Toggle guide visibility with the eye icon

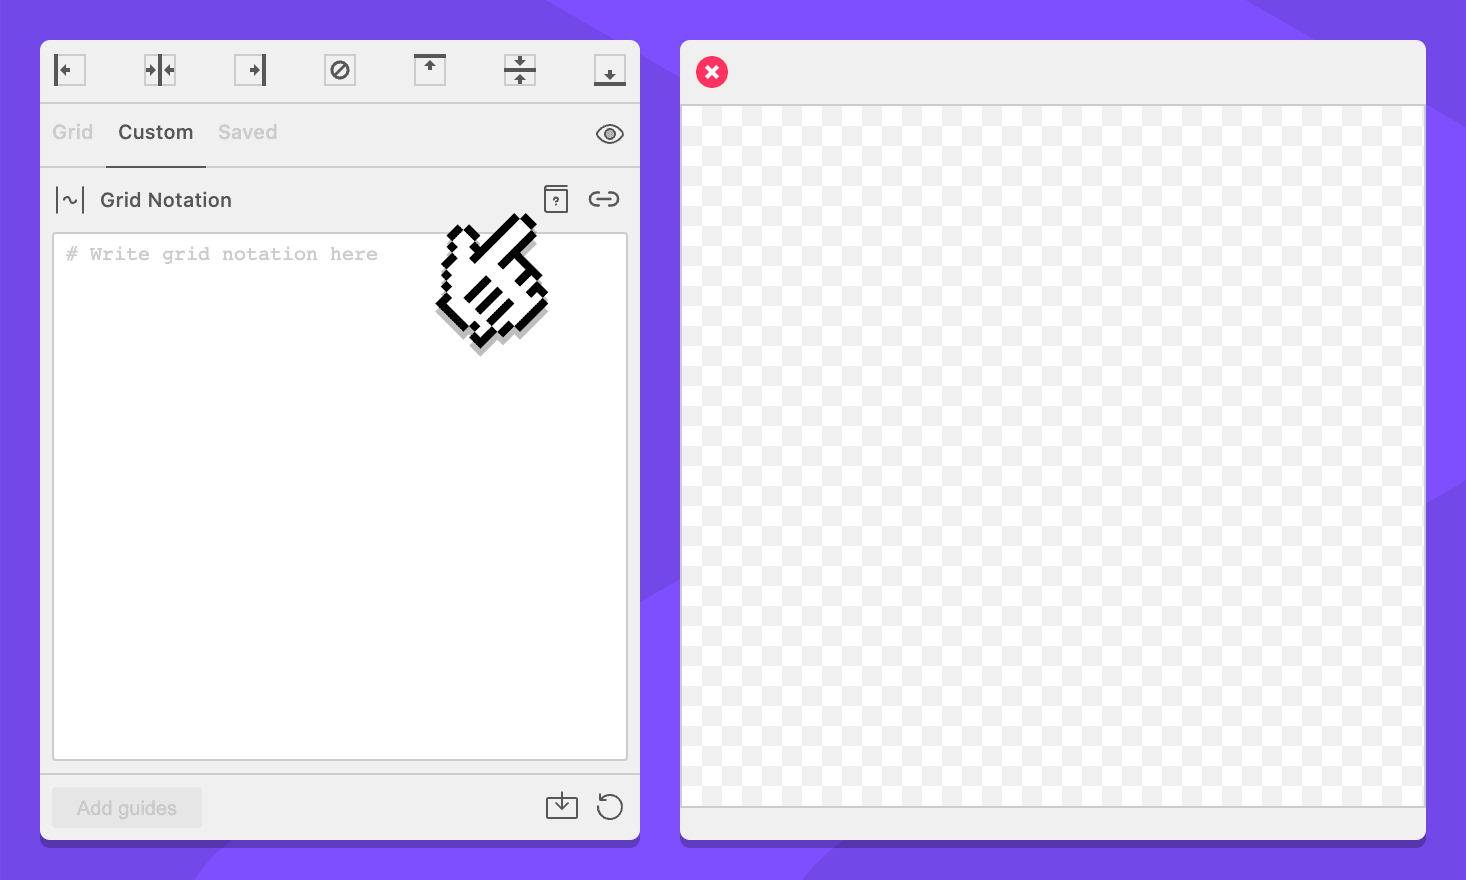[x=610, y=134]
